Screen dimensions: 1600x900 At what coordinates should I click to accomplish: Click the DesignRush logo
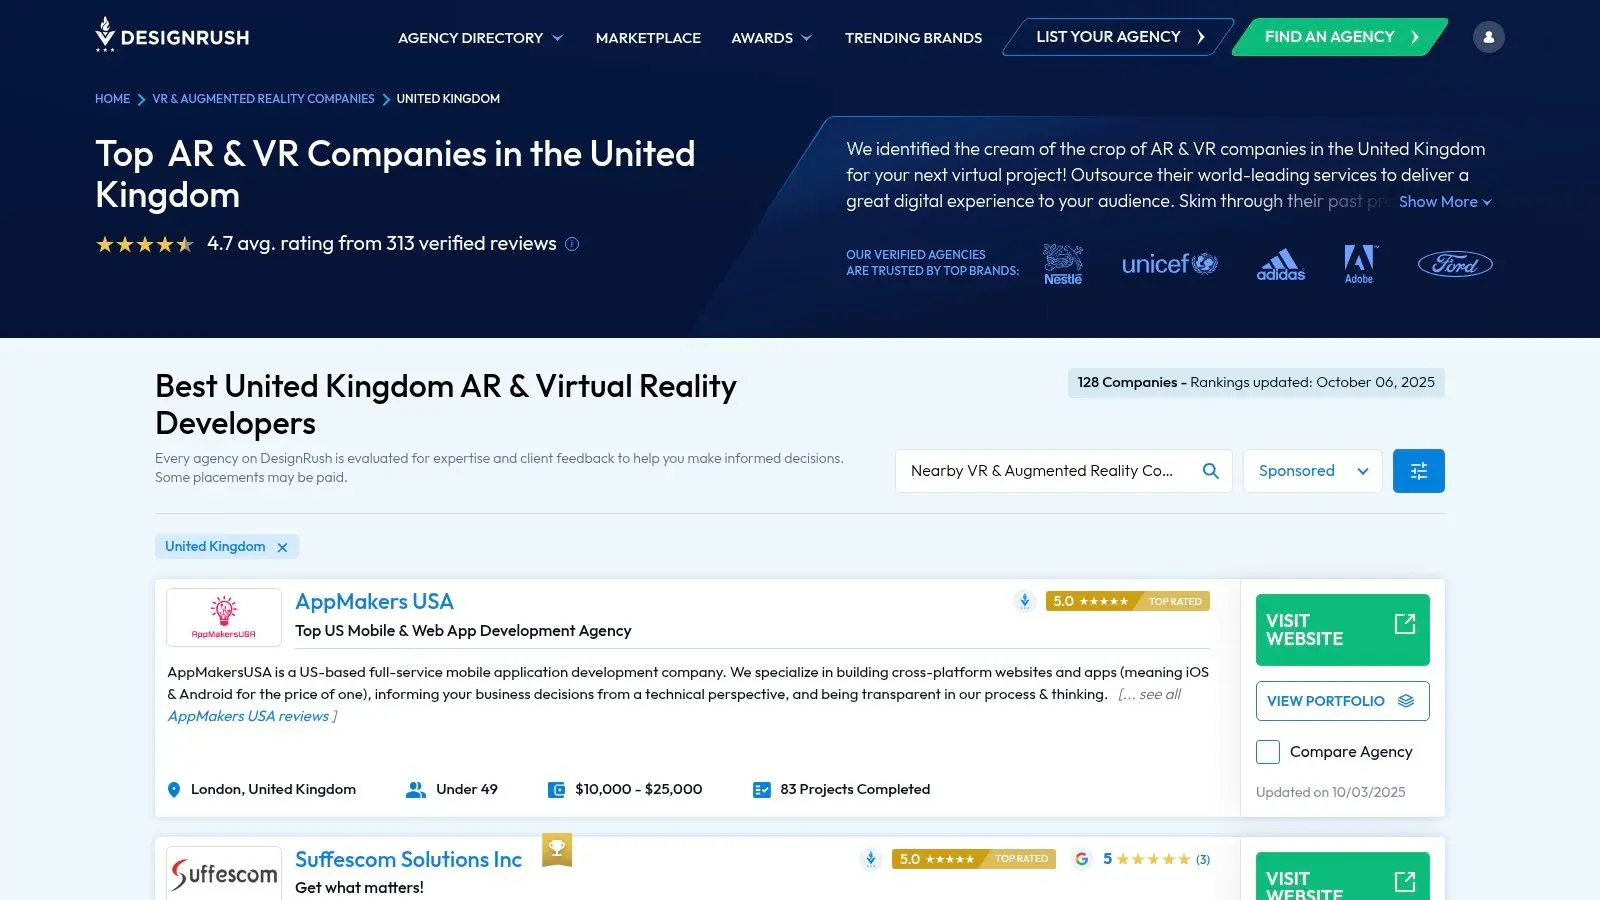pos(171,37)
